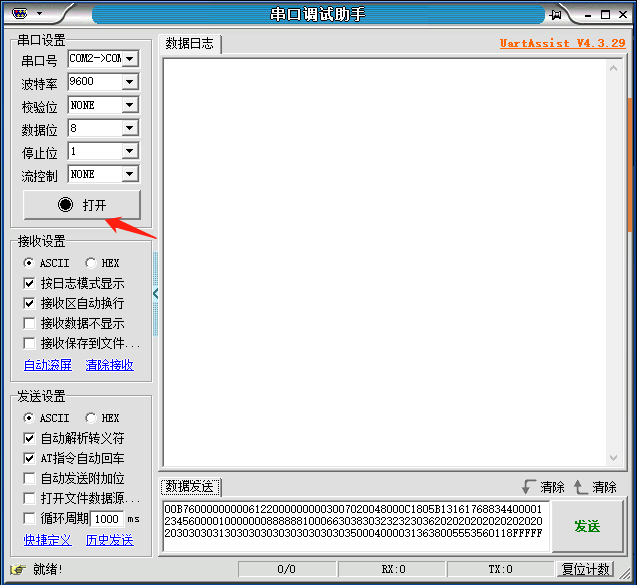Toggle AT指令自动回车 checkbox
637x585 pixels.
point(29,458)
